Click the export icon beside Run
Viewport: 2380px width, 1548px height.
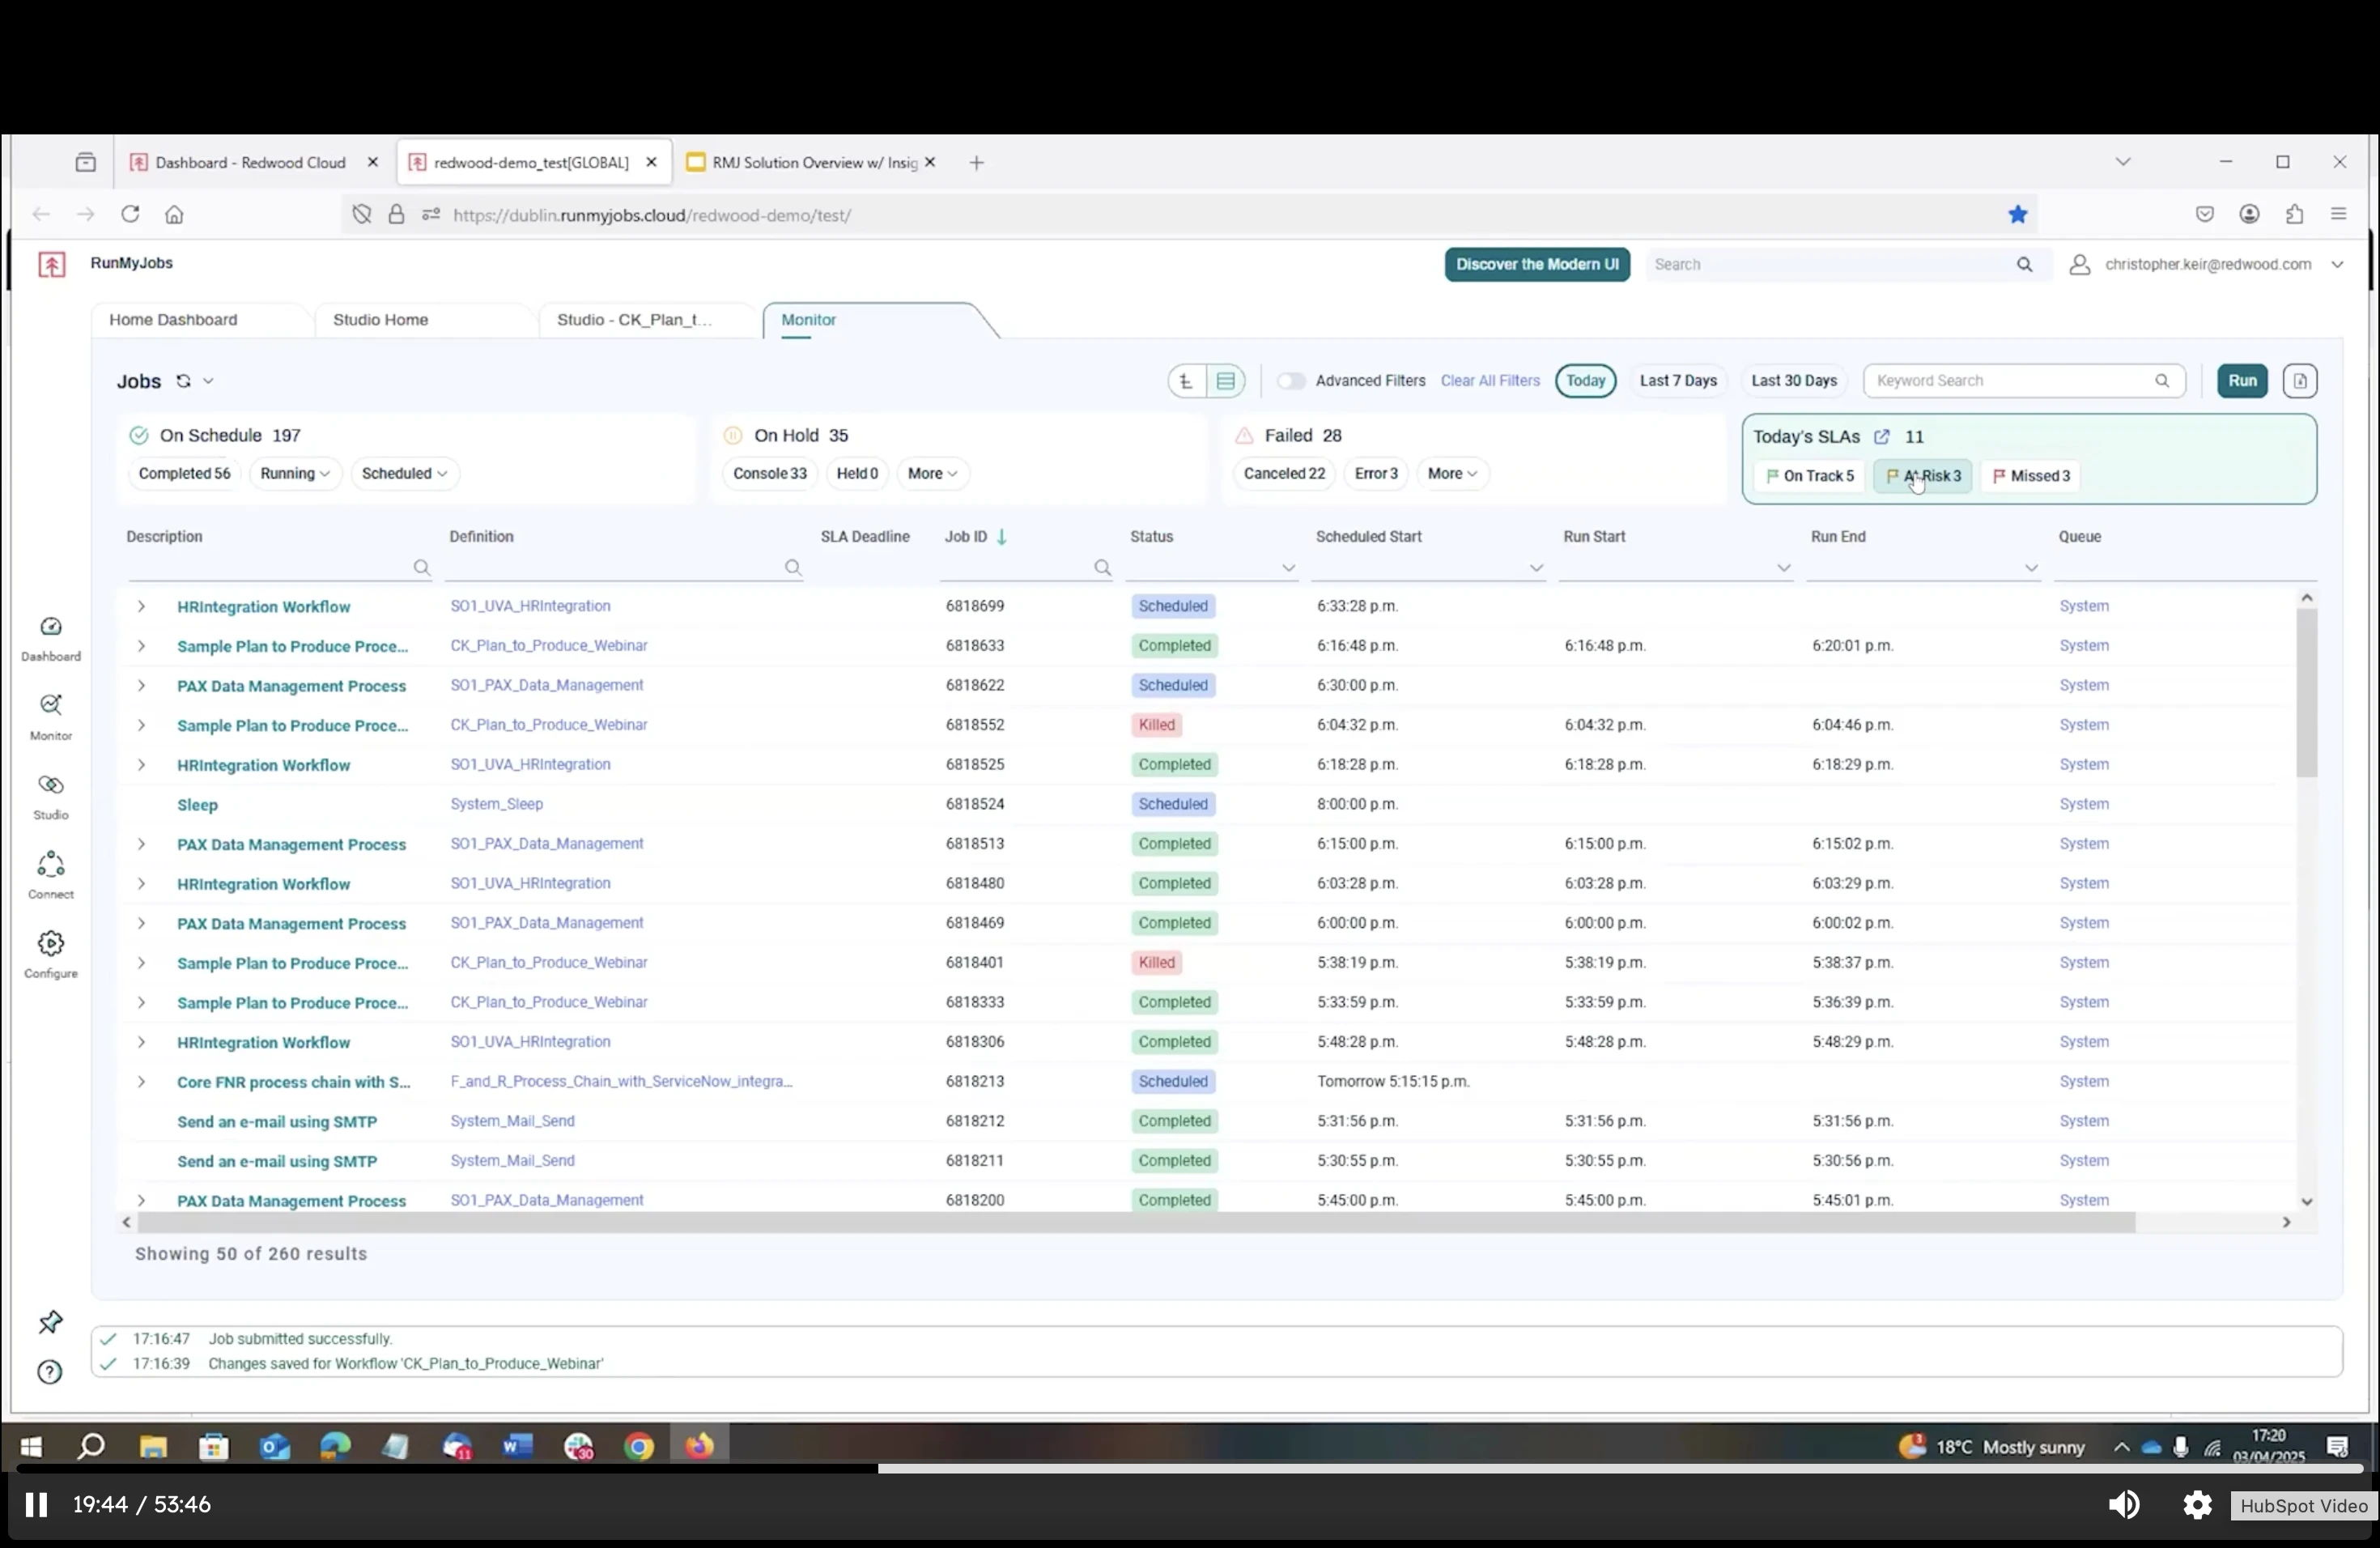point(2300,381)
